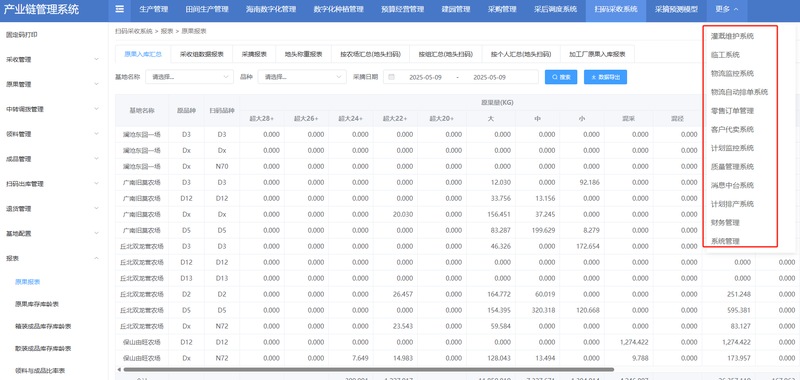
Task: Select 物流自动排单系统 from 更多 menu
Action: click(x=740, y=92)
